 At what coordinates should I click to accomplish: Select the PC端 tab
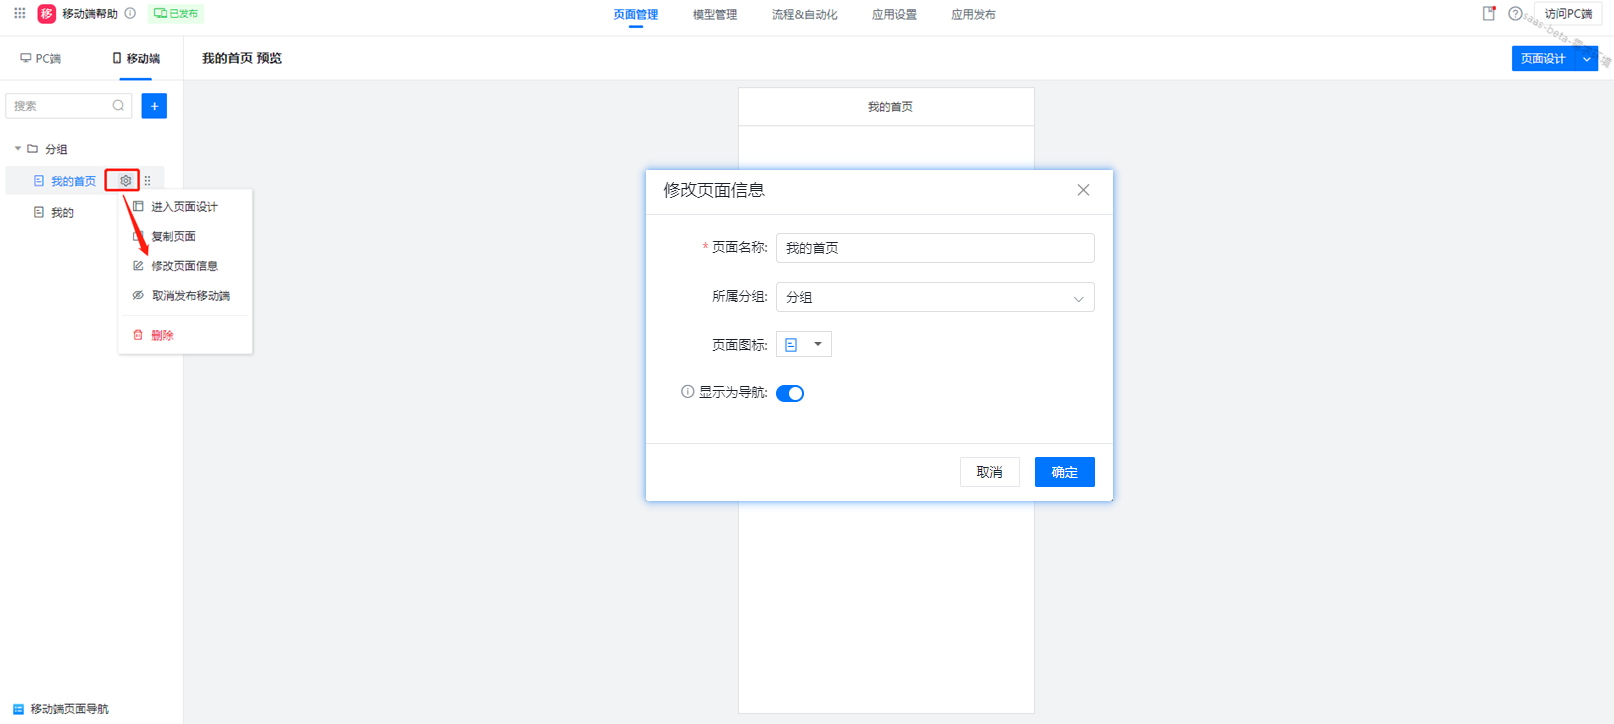click(x=41, y=59)
